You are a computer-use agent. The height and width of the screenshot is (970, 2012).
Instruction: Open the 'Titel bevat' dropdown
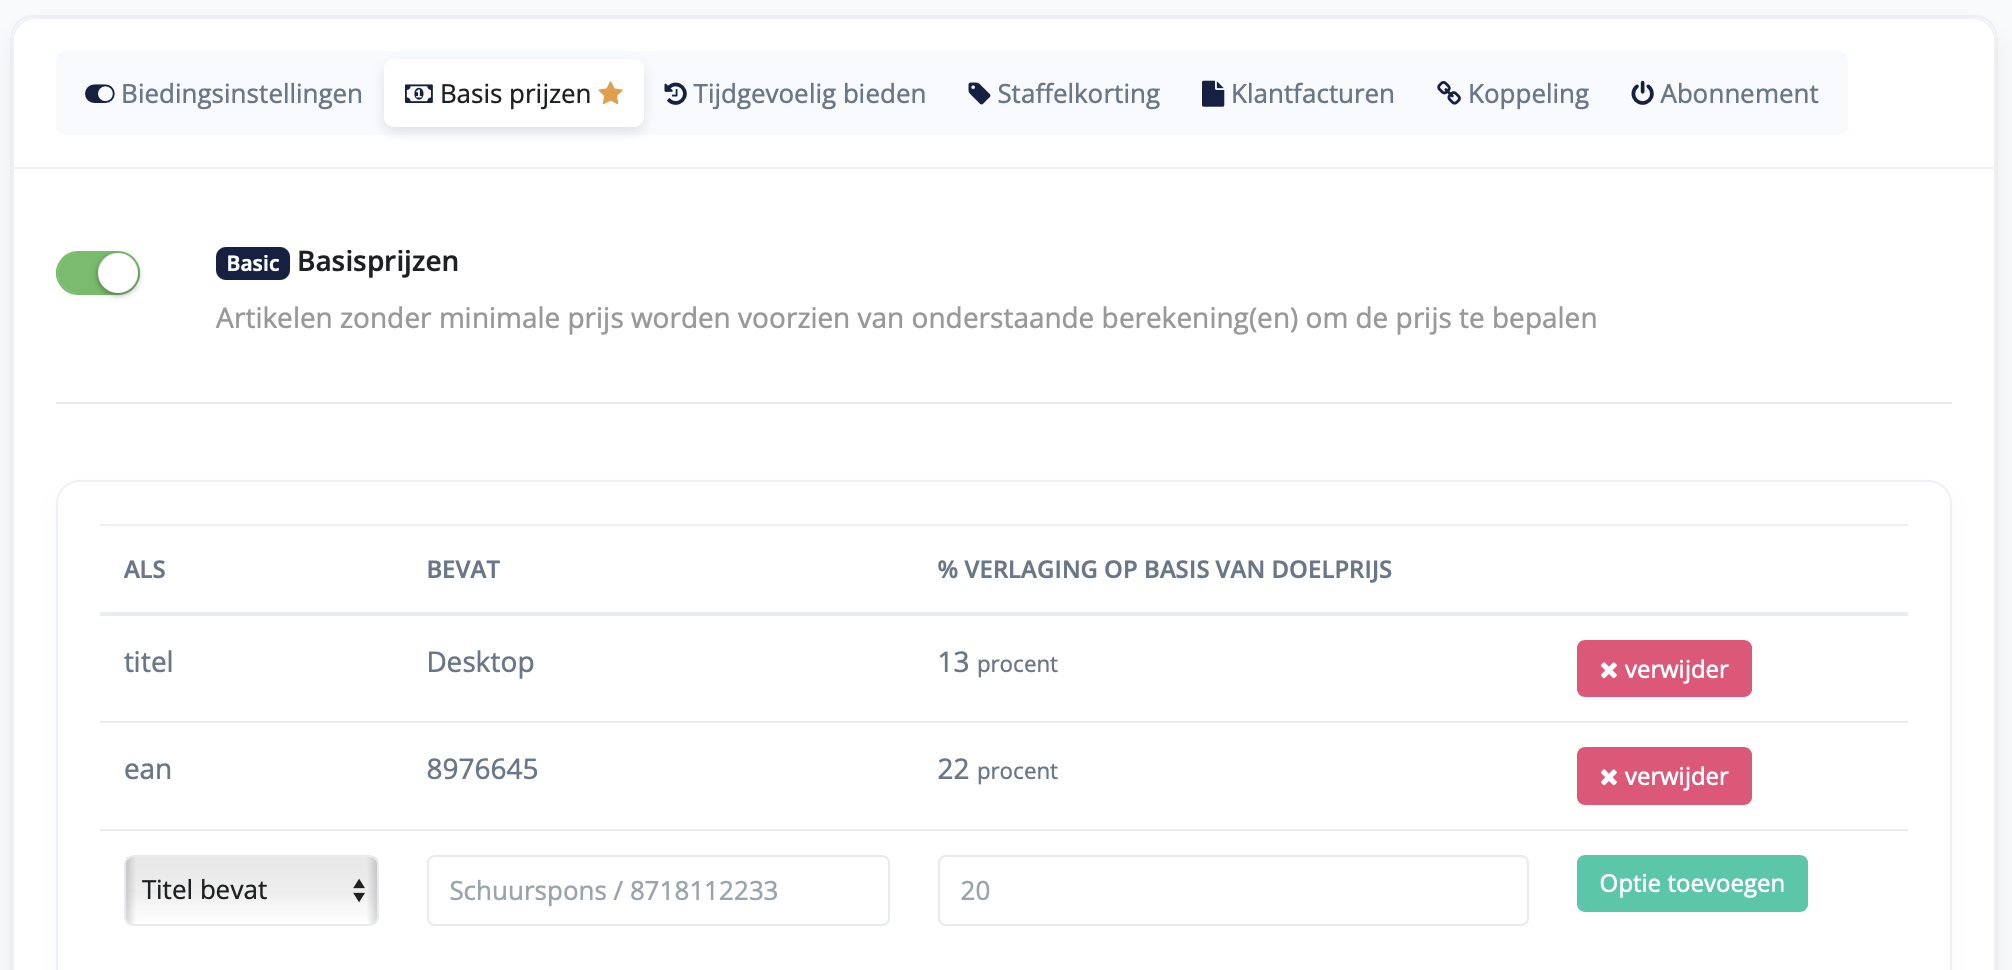[x=251, y=890]
